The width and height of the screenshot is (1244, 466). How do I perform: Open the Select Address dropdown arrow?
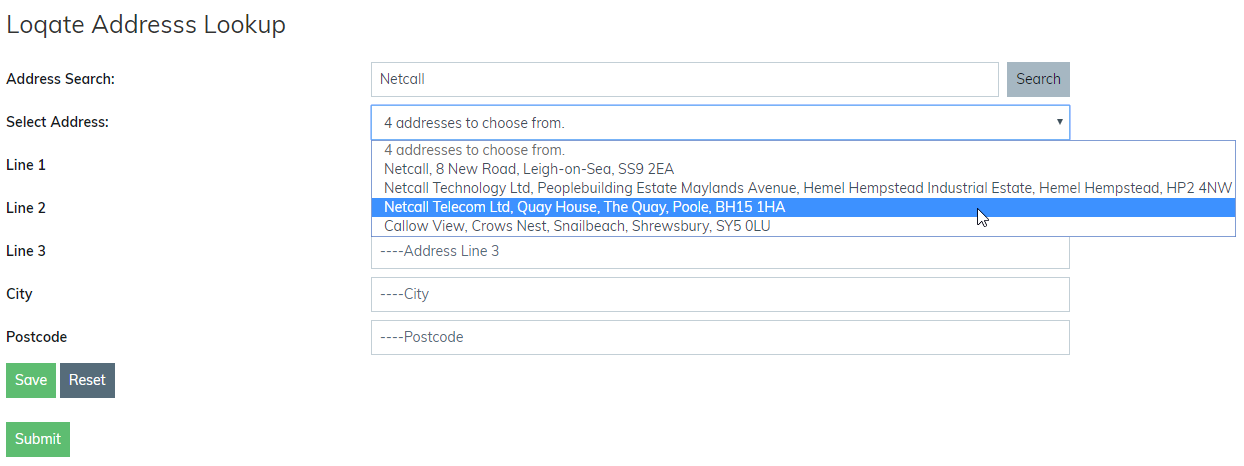click(x=1059, y=122)
